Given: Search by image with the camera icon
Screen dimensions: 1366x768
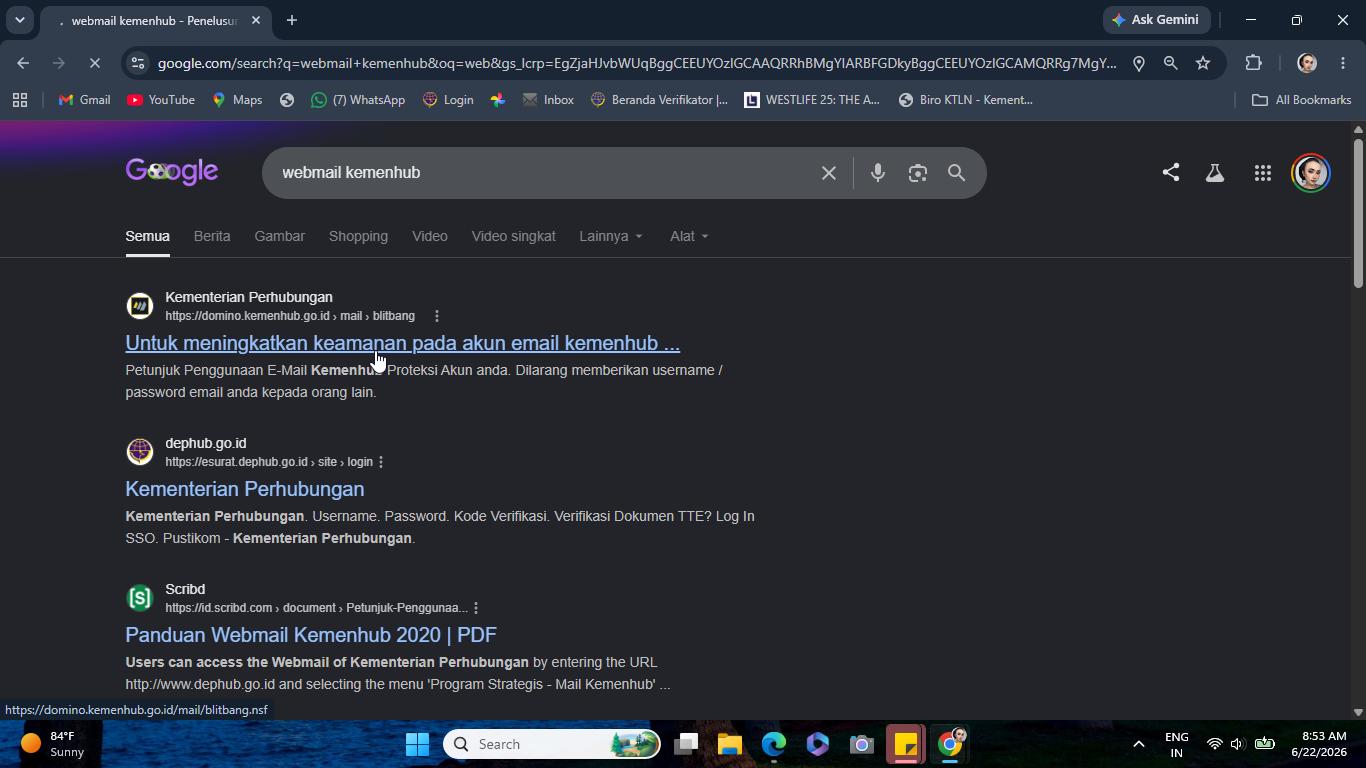Looking at the screenshot, I should 918,173.
